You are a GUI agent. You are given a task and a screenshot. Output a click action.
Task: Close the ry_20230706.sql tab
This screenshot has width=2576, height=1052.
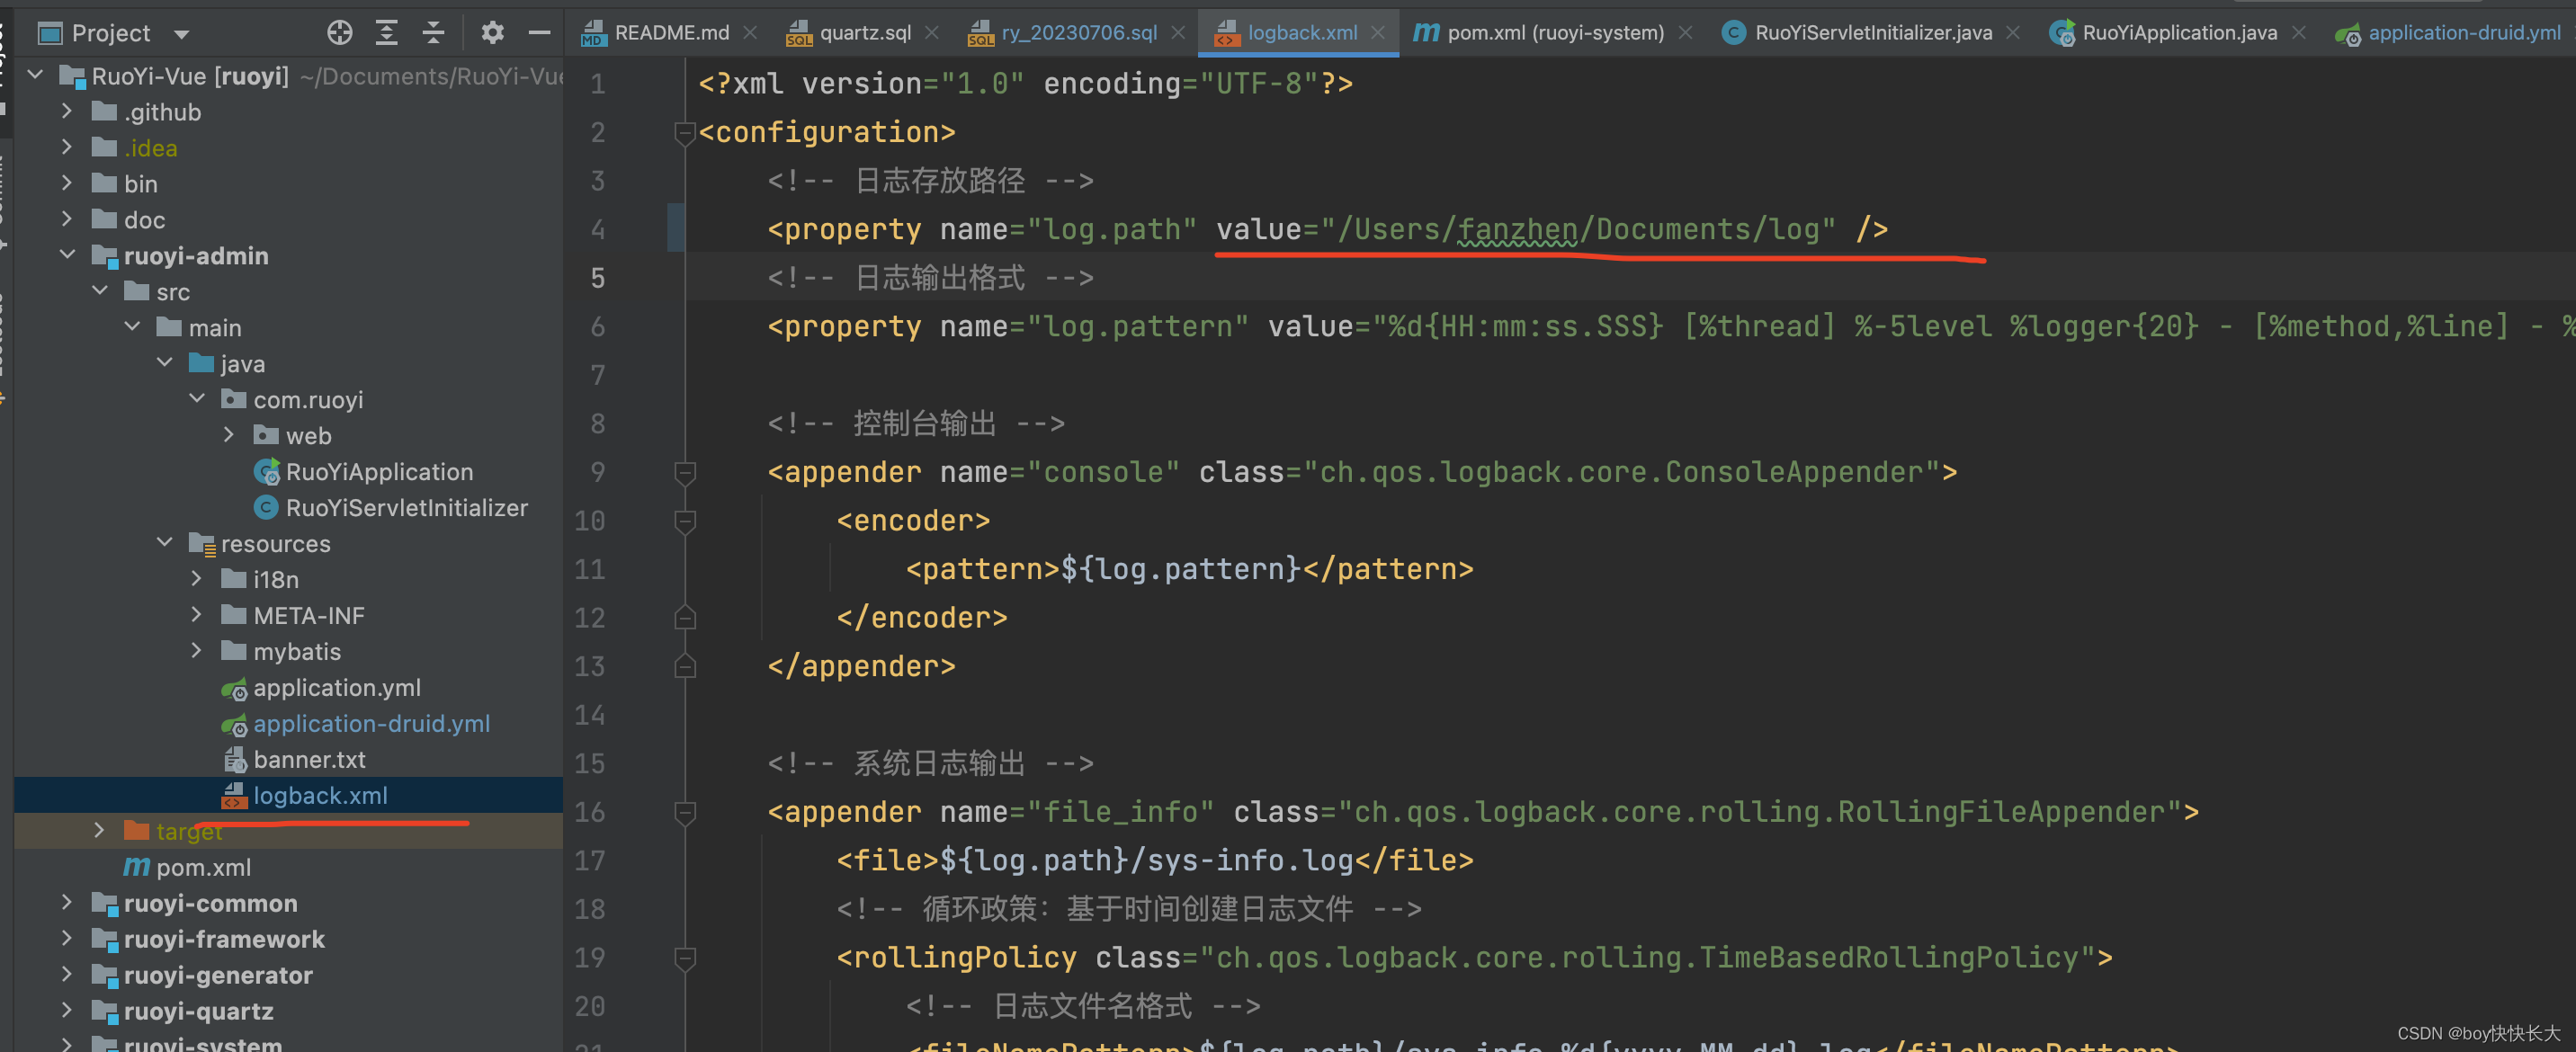coord(1178,33)
